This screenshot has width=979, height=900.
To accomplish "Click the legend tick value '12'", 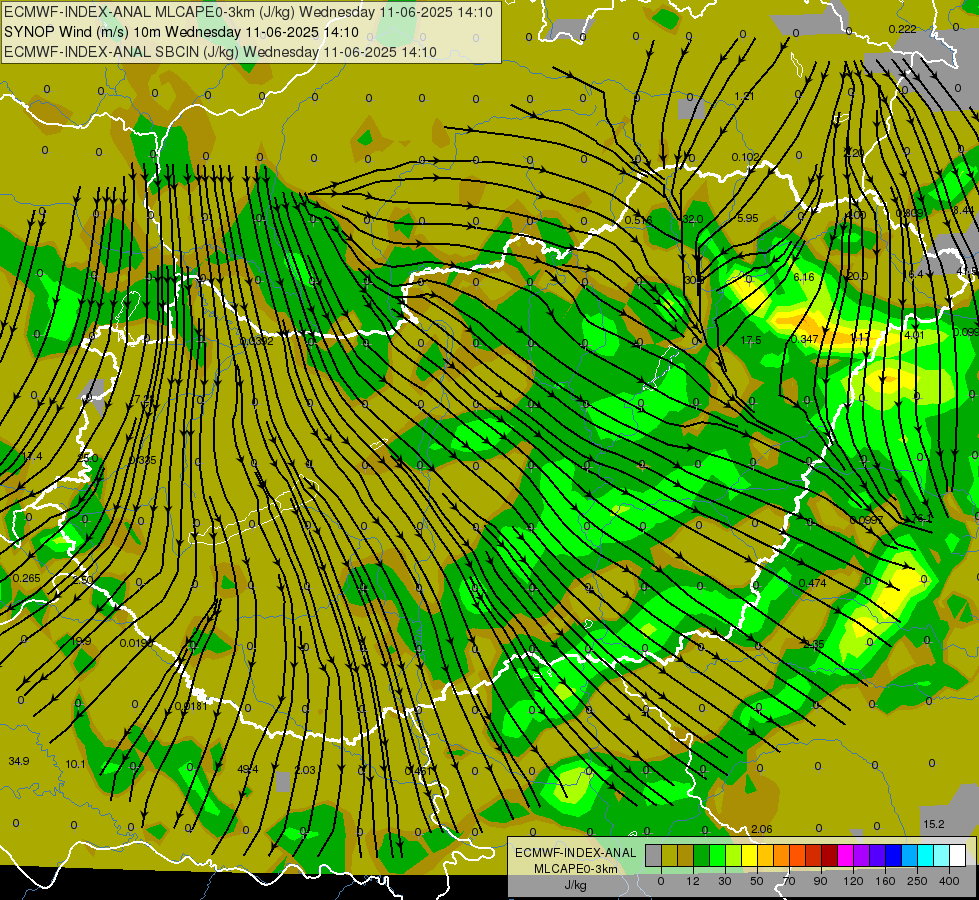I will click(693, 881).
